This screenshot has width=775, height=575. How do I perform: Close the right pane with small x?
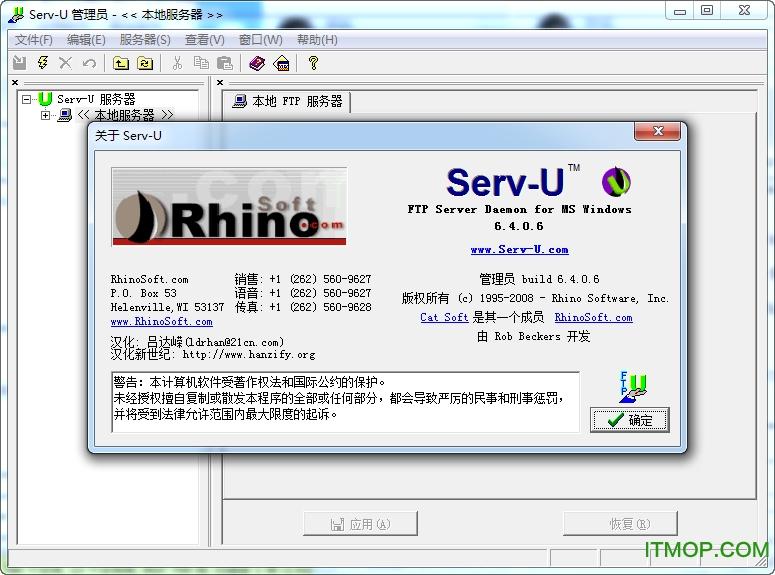pyautogui.click(x=220, y=83)
